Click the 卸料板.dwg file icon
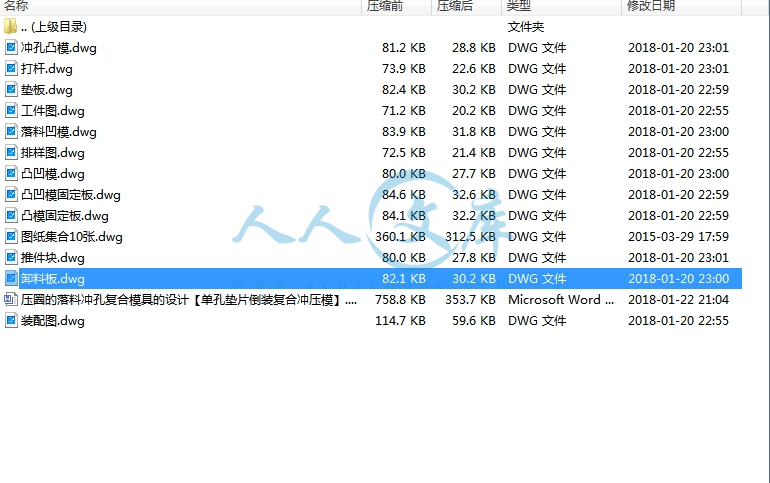Image resolution: width=770 pixels, height=483 pixels. click(11, 279)
